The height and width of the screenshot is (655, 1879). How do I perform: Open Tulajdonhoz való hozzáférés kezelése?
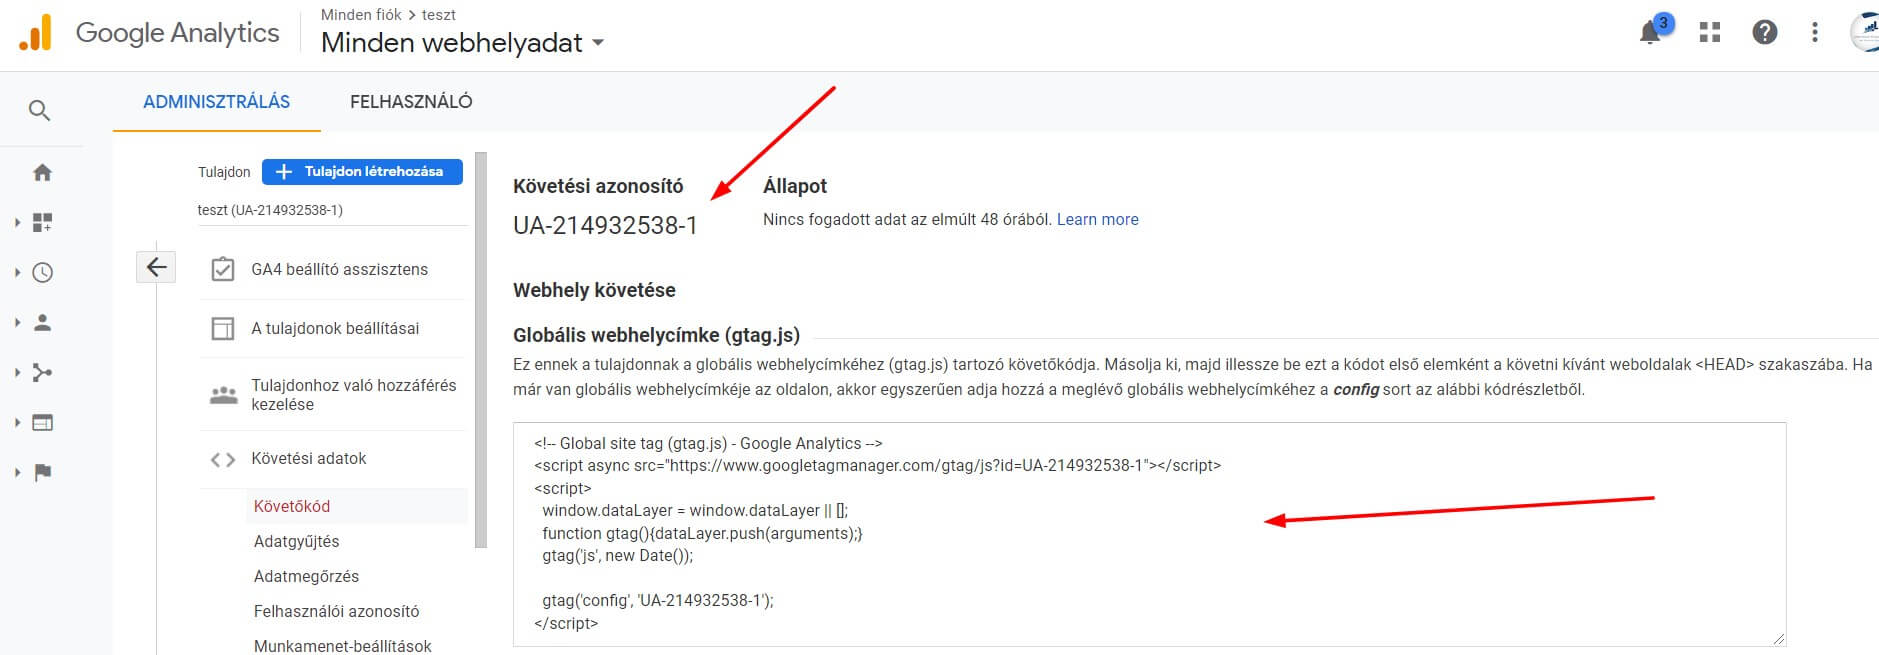click(353, 395)
